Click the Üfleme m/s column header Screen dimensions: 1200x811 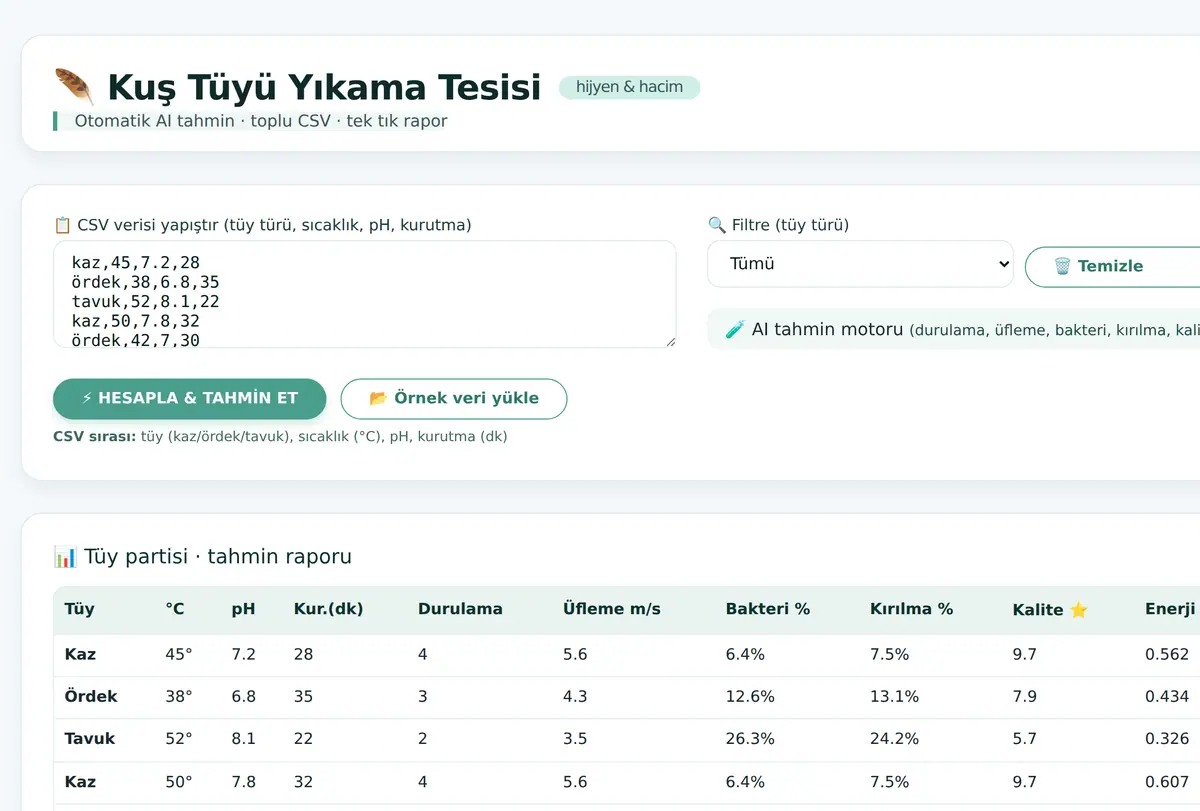[x=612, y=609]
